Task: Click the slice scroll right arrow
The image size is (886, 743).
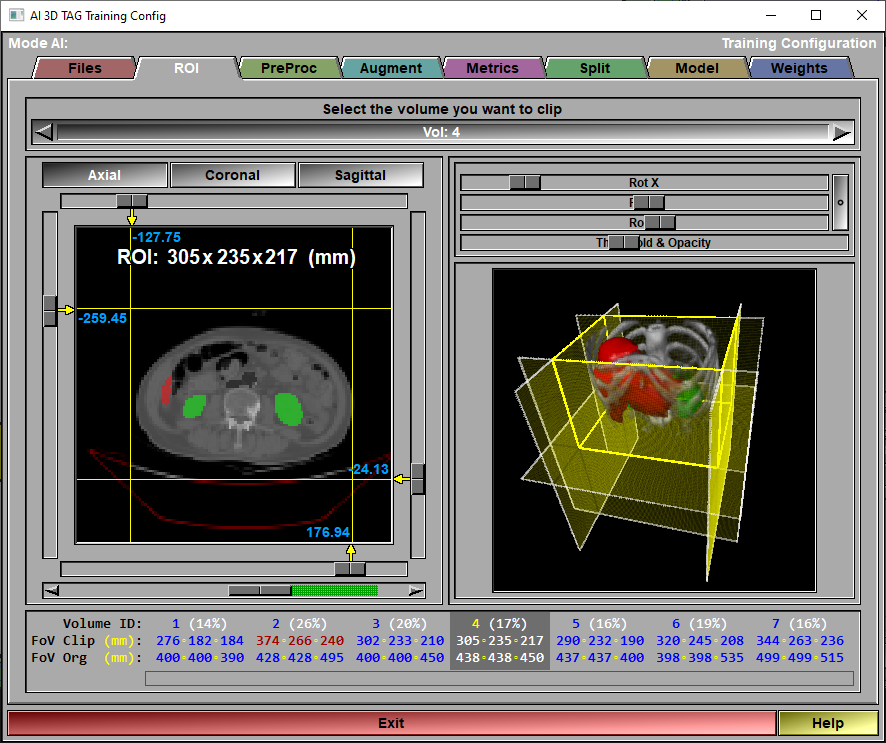Action: click(416, 591)
